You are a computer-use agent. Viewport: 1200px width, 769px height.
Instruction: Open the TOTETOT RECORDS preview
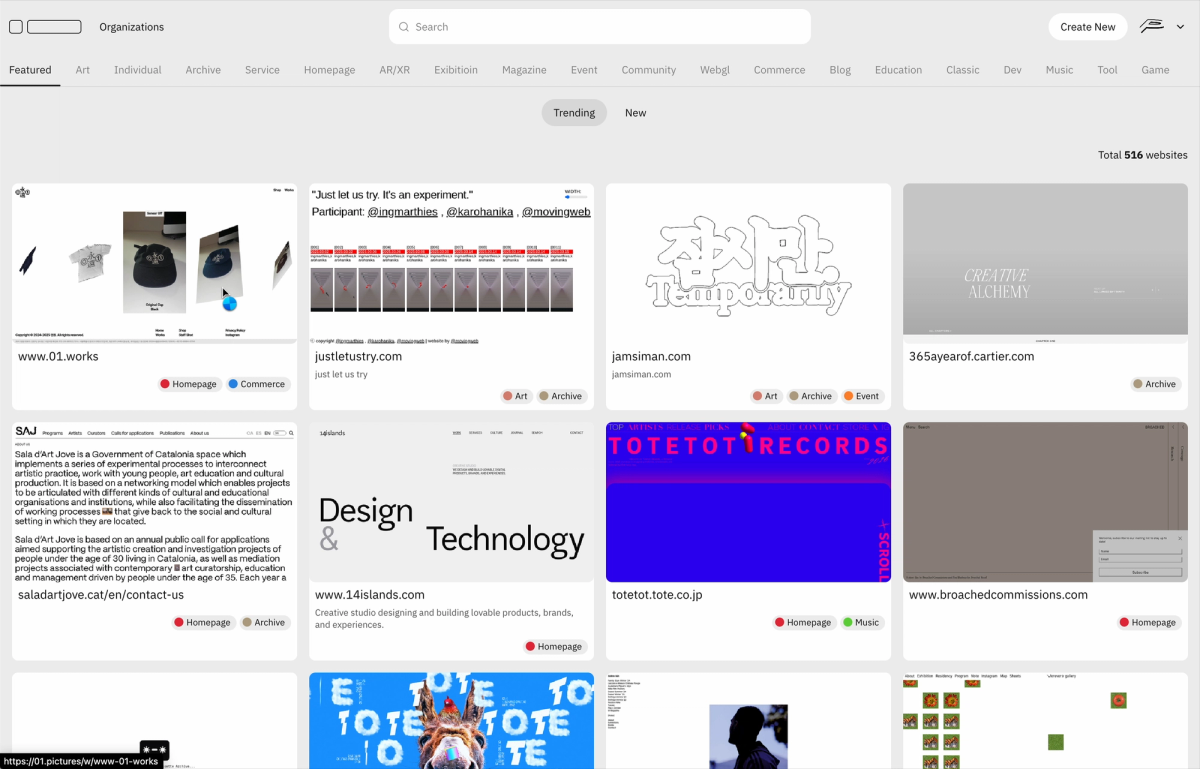click(x=748, y=502)
